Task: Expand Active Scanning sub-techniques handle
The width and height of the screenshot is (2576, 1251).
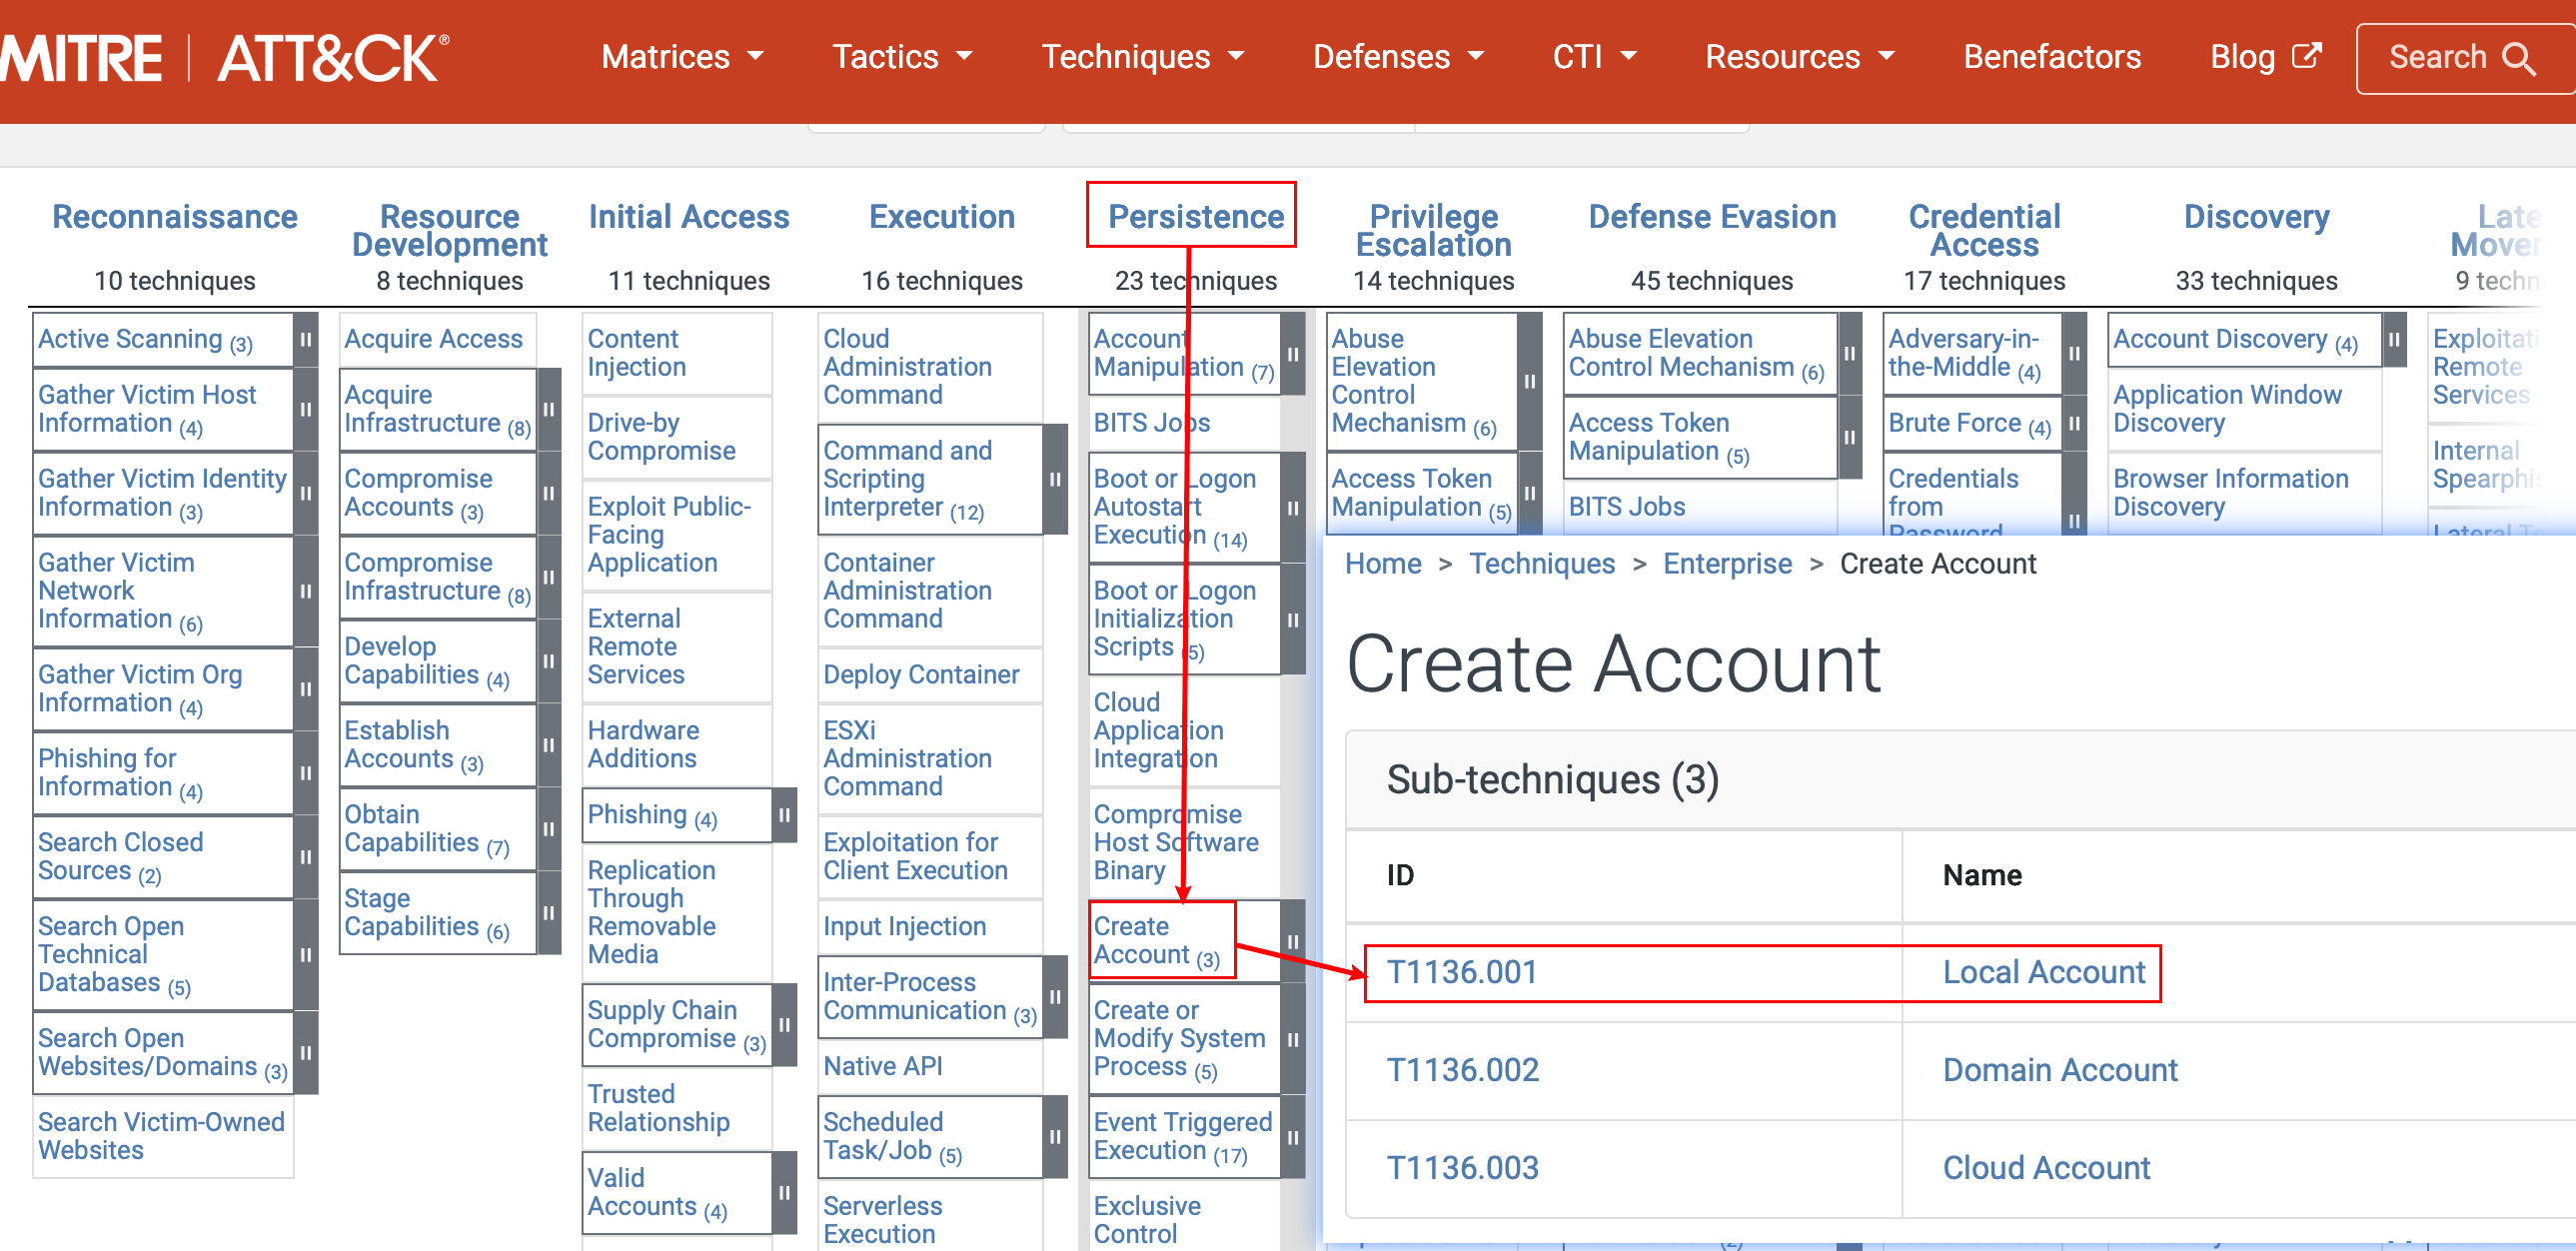Action: coord(306,340)
